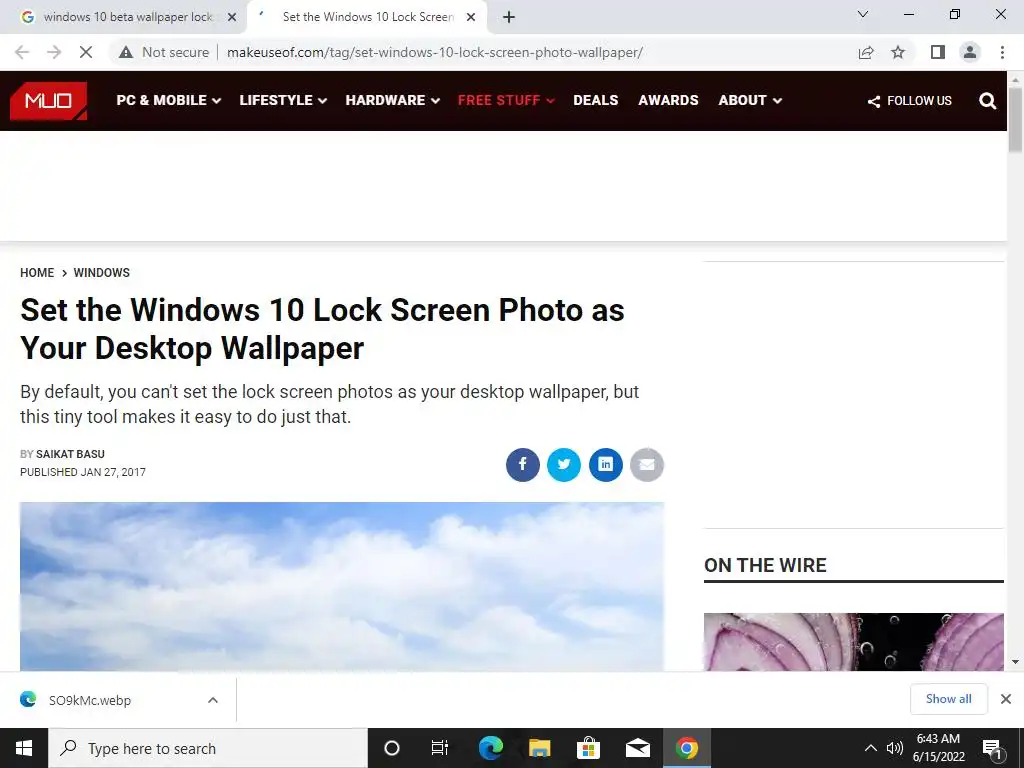
Task: Open Microsoft Store from taskbar
Action: click(x=588, y=748)
